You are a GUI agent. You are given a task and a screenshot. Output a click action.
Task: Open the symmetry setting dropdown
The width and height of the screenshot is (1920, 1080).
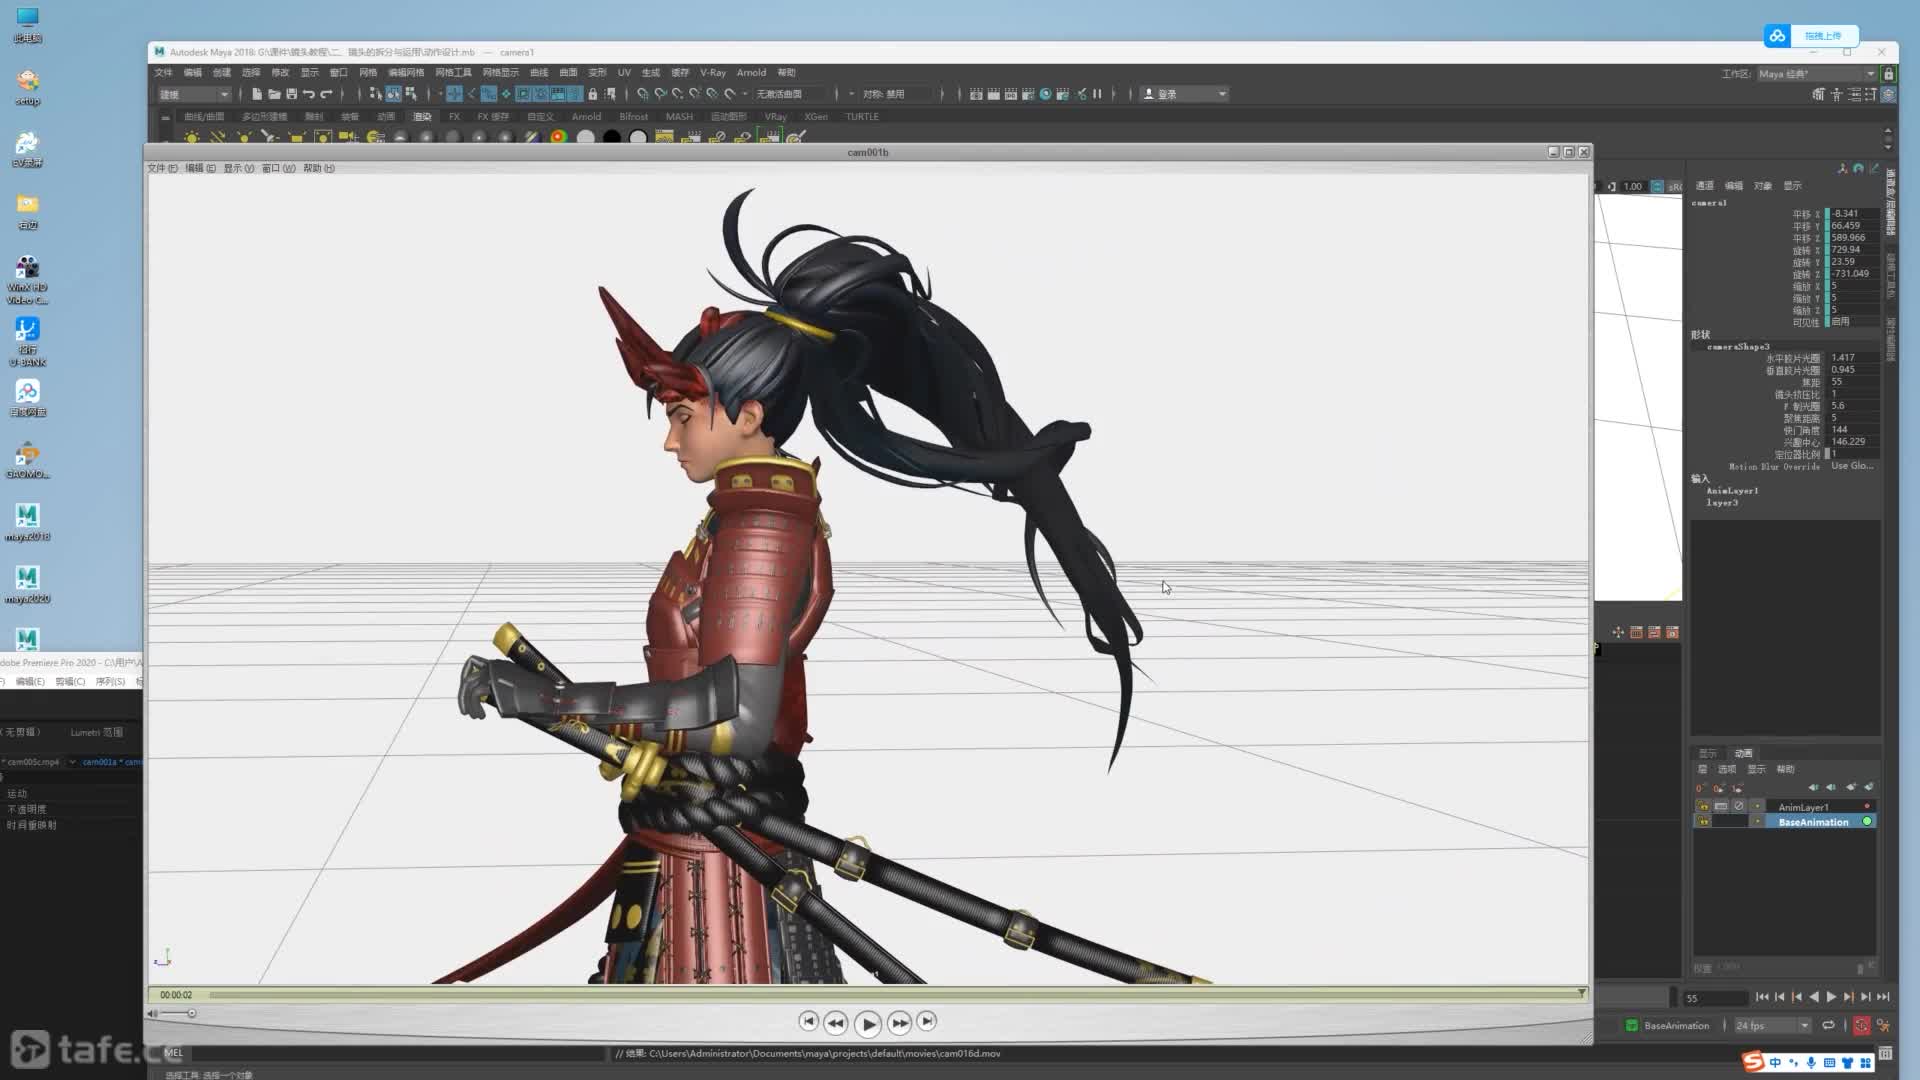[895, 94]
